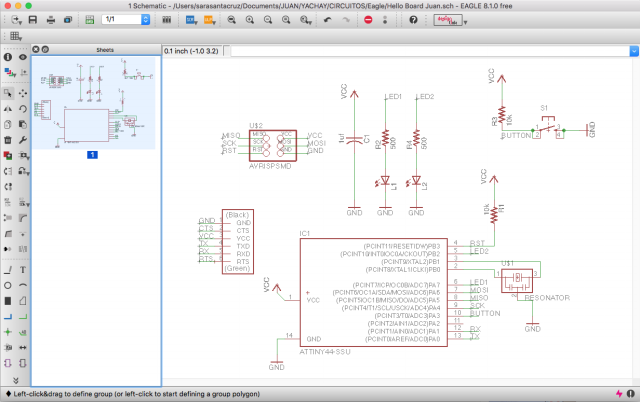Click the Print icon in toolbar

(51, 20)
